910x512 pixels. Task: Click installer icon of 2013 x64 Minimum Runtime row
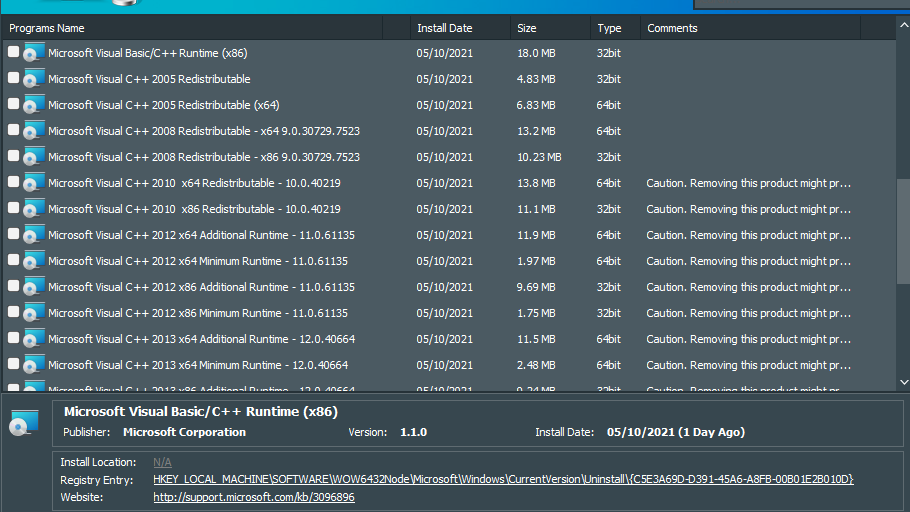coord(34,364)
